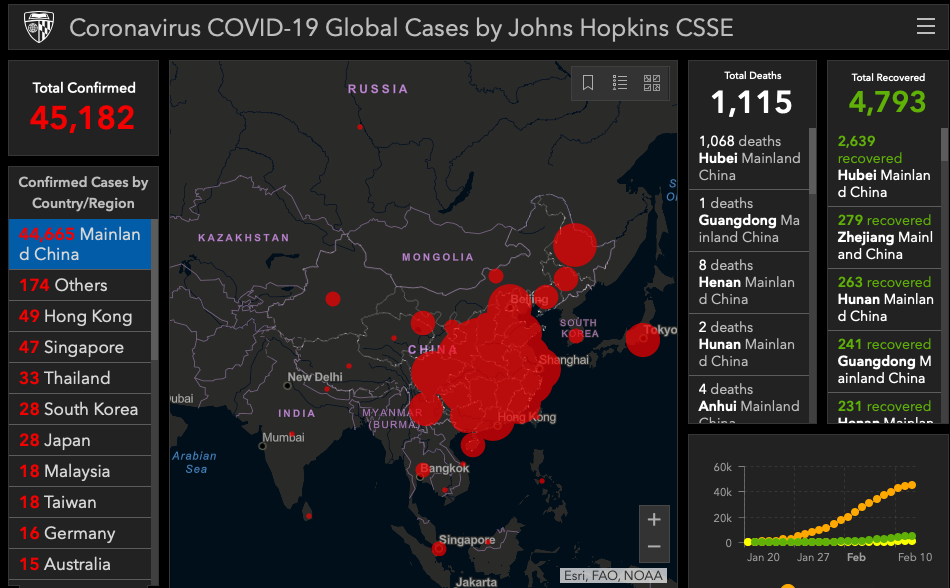950x588 pixels.
Task: Click the country list scrollbar
Action: click(154, 290)
